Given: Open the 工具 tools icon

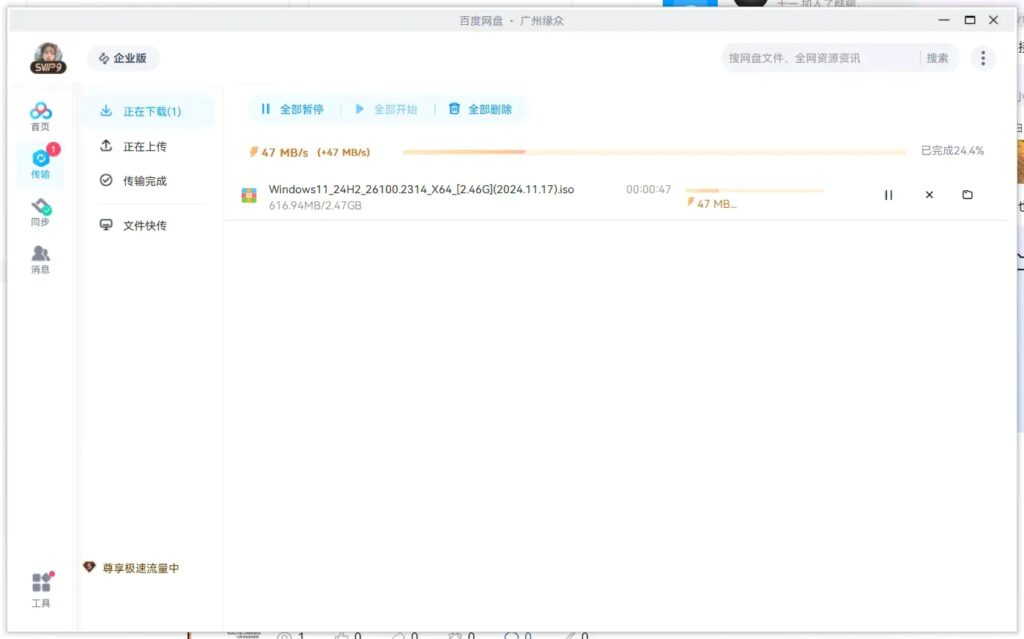Looking at the screenshot, I should click(x=40, y=589).
